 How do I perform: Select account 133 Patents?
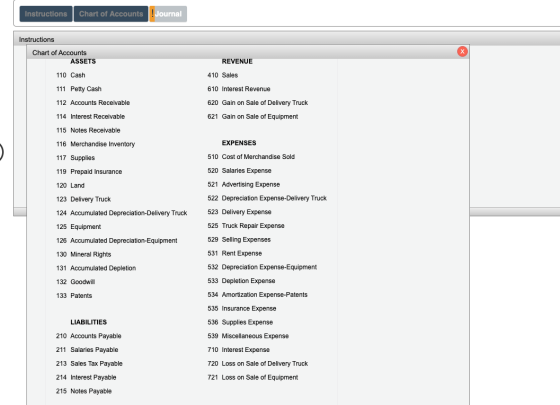click(x=74, y=296)
